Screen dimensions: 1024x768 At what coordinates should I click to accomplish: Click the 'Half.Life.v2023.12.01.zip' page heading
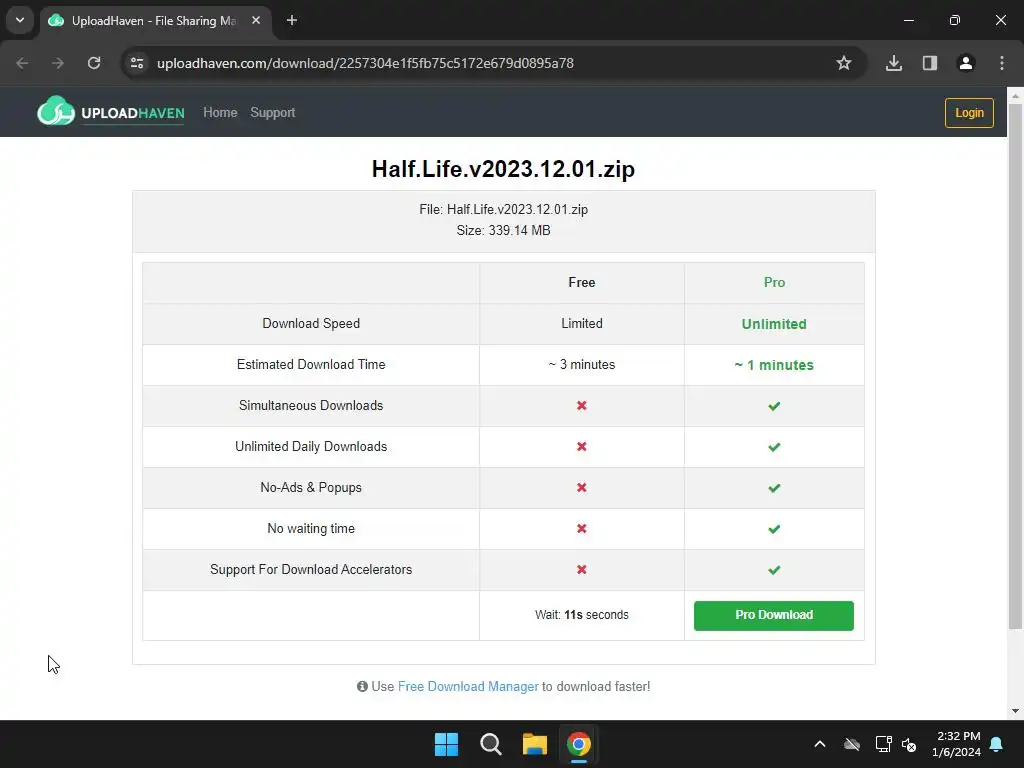click(504, 168)
